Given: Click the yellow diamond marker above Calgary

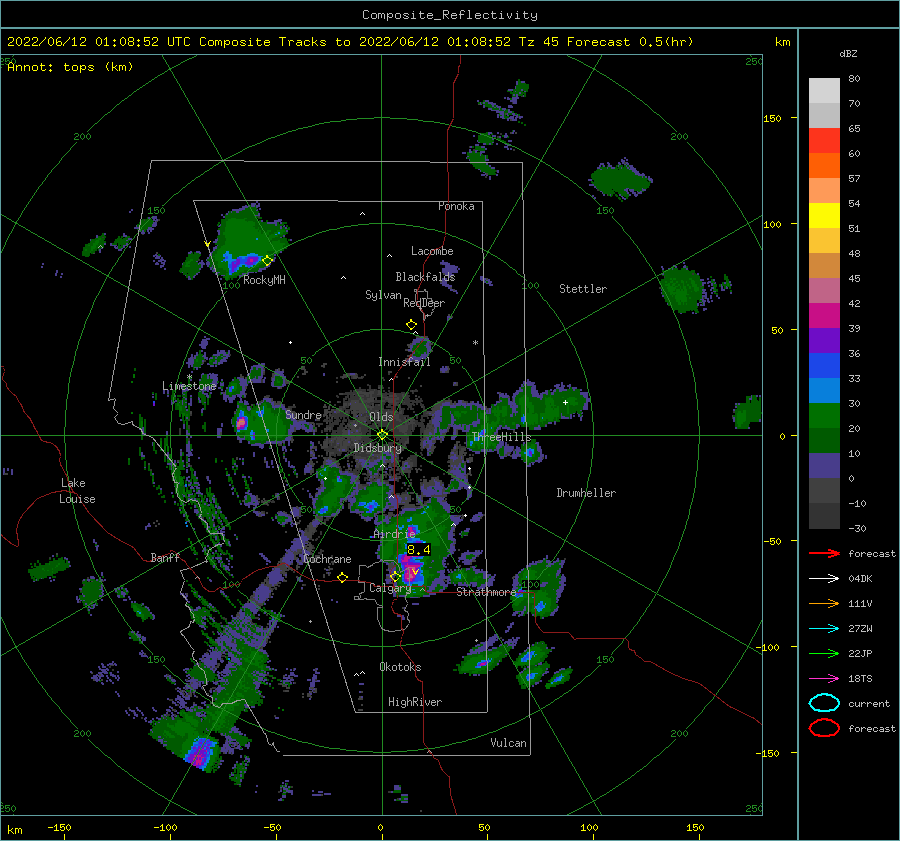Looking at the screenshot, I should point(395,576).
